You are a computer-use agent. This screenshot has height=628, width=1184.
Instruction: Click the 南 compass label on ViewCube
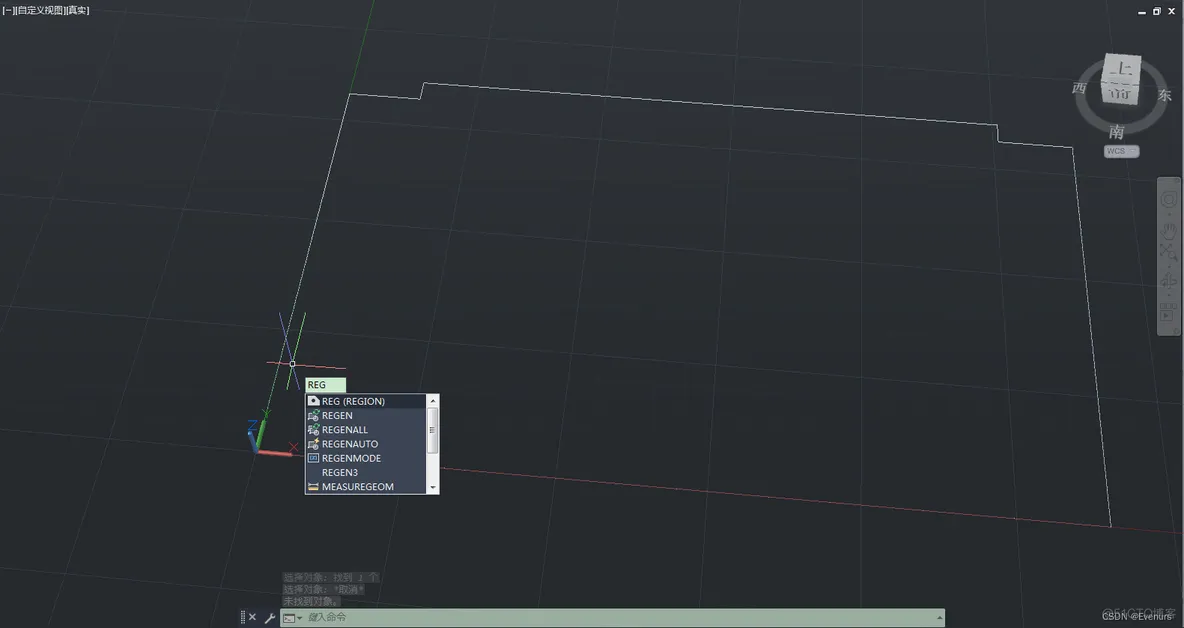(1117, 132)
